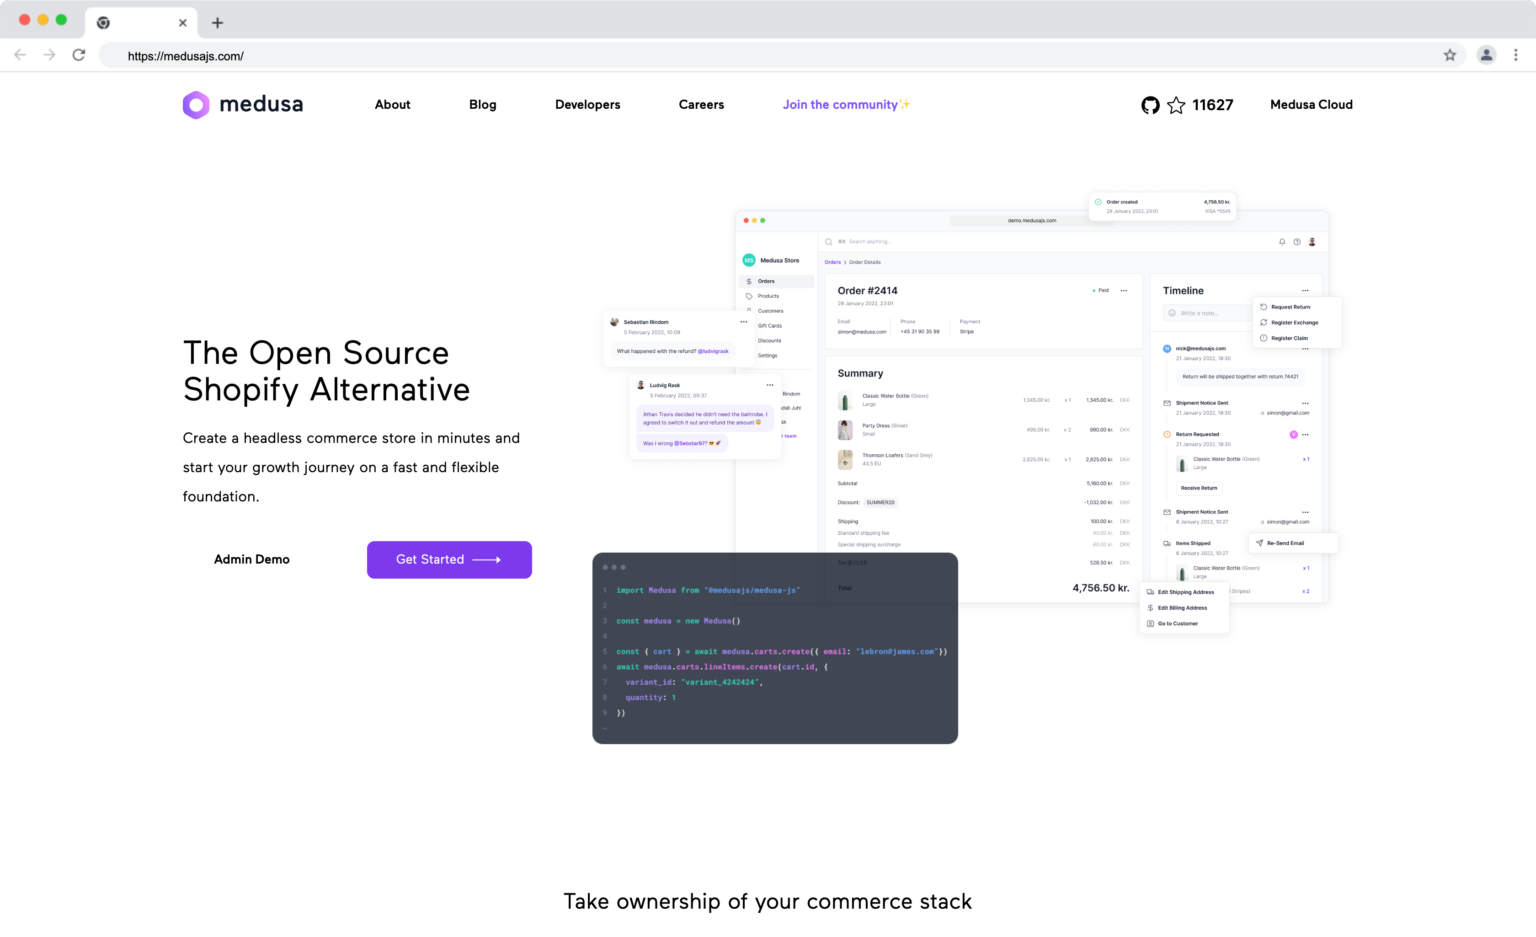Select Settings in the admin sidebar
Screen dimensions: 1536x937
coord(769,355)
